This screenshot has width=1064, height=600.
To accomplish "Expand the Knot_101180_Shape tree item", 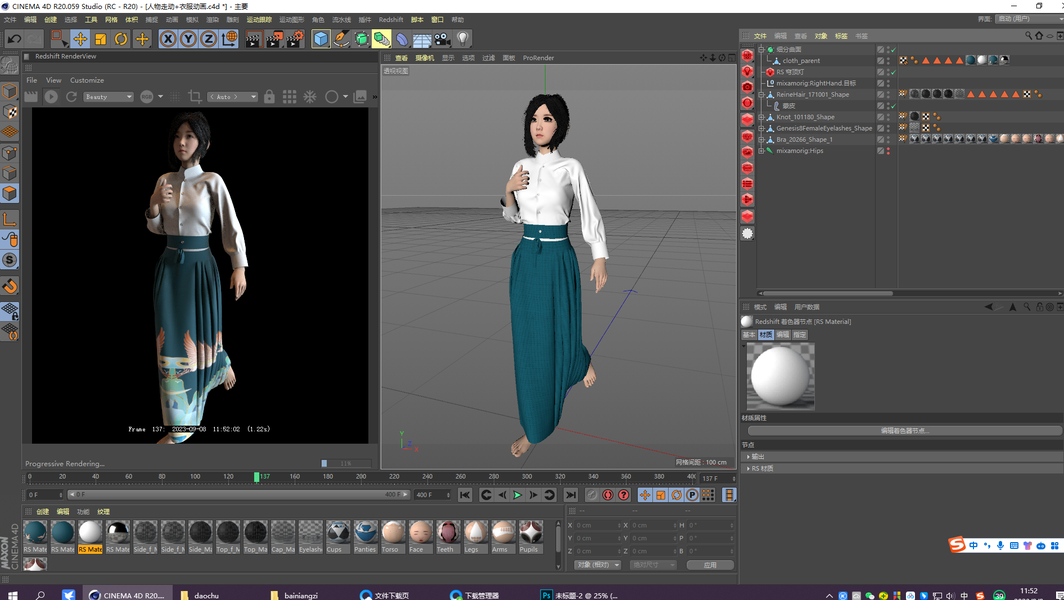I will 762,117.
